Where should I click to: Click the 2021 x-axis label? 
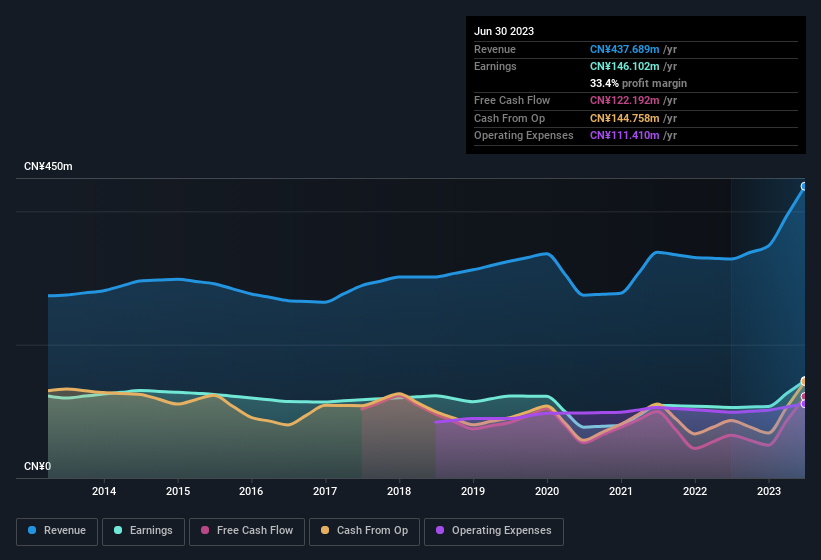(x=621, y=491)
